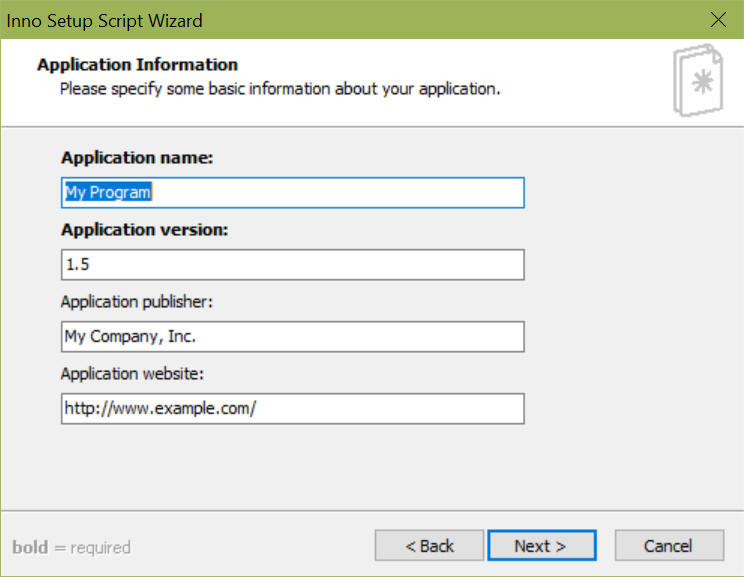Click the 'http://www.example.com/' URL text
The height and width of the screenshot is (577, 744).
pyautogui.click(x=160, y=409)
